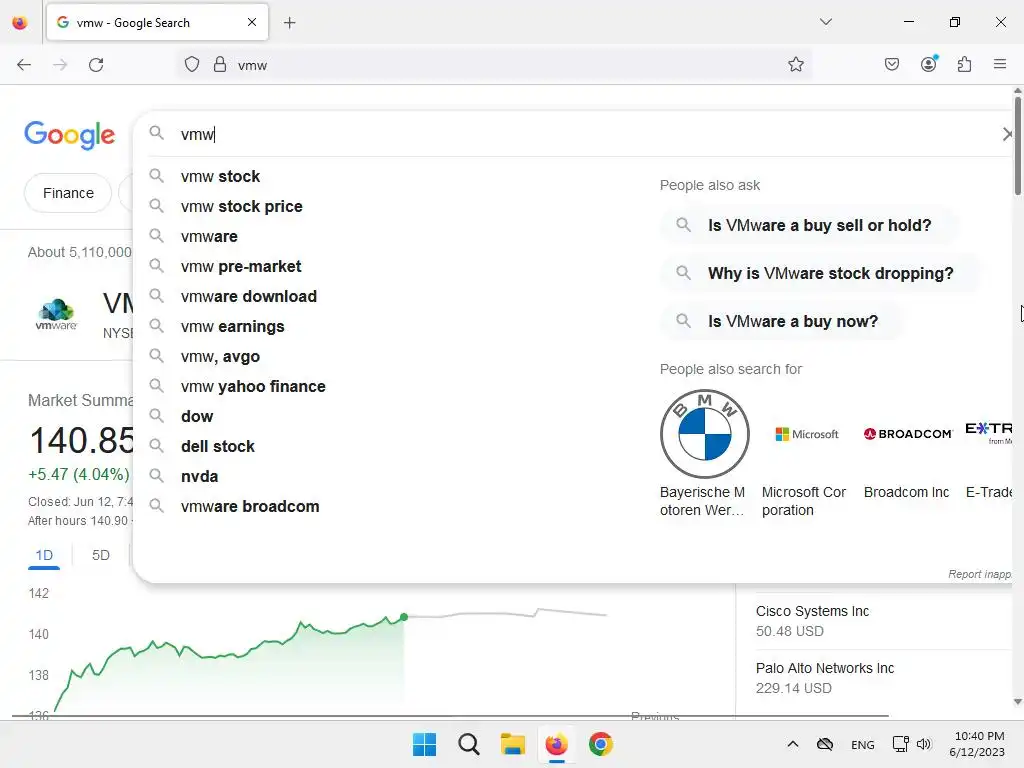Open Firefox View icon in tab bar
The height and width of the screenshot is (768, 1024).
[x=20, y=23]
